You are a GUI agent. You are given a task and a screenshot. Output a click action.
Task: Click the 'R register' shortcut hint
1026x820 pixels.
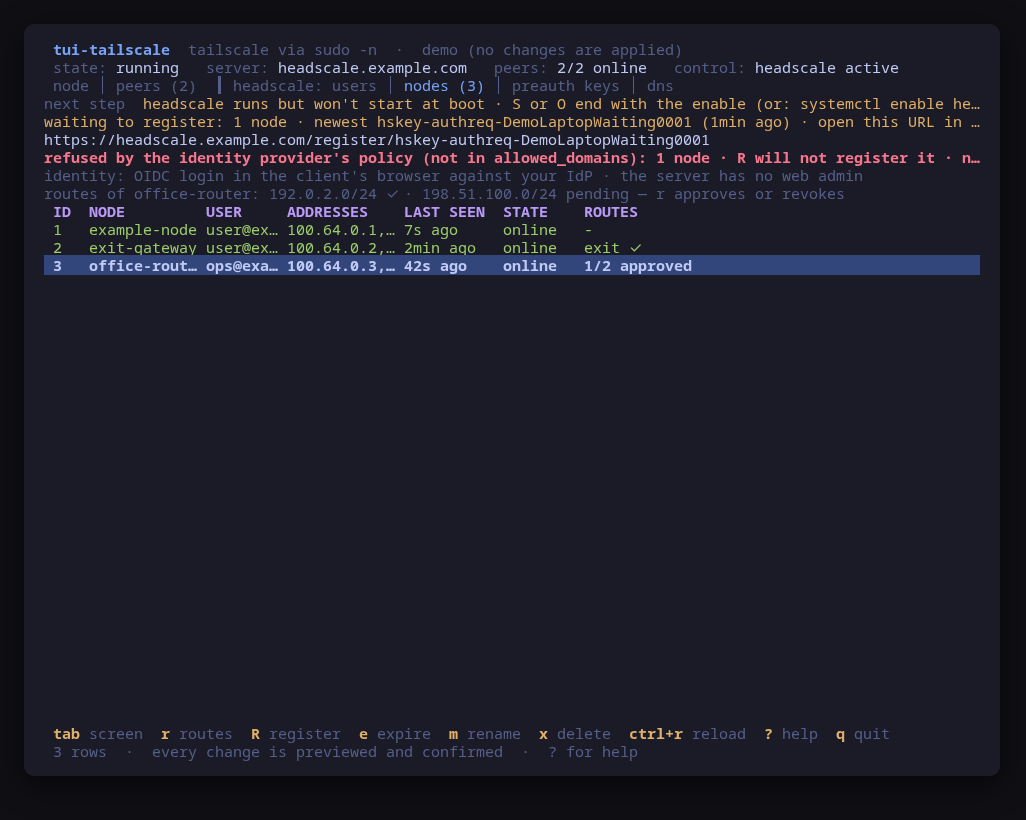pos(296,734)
